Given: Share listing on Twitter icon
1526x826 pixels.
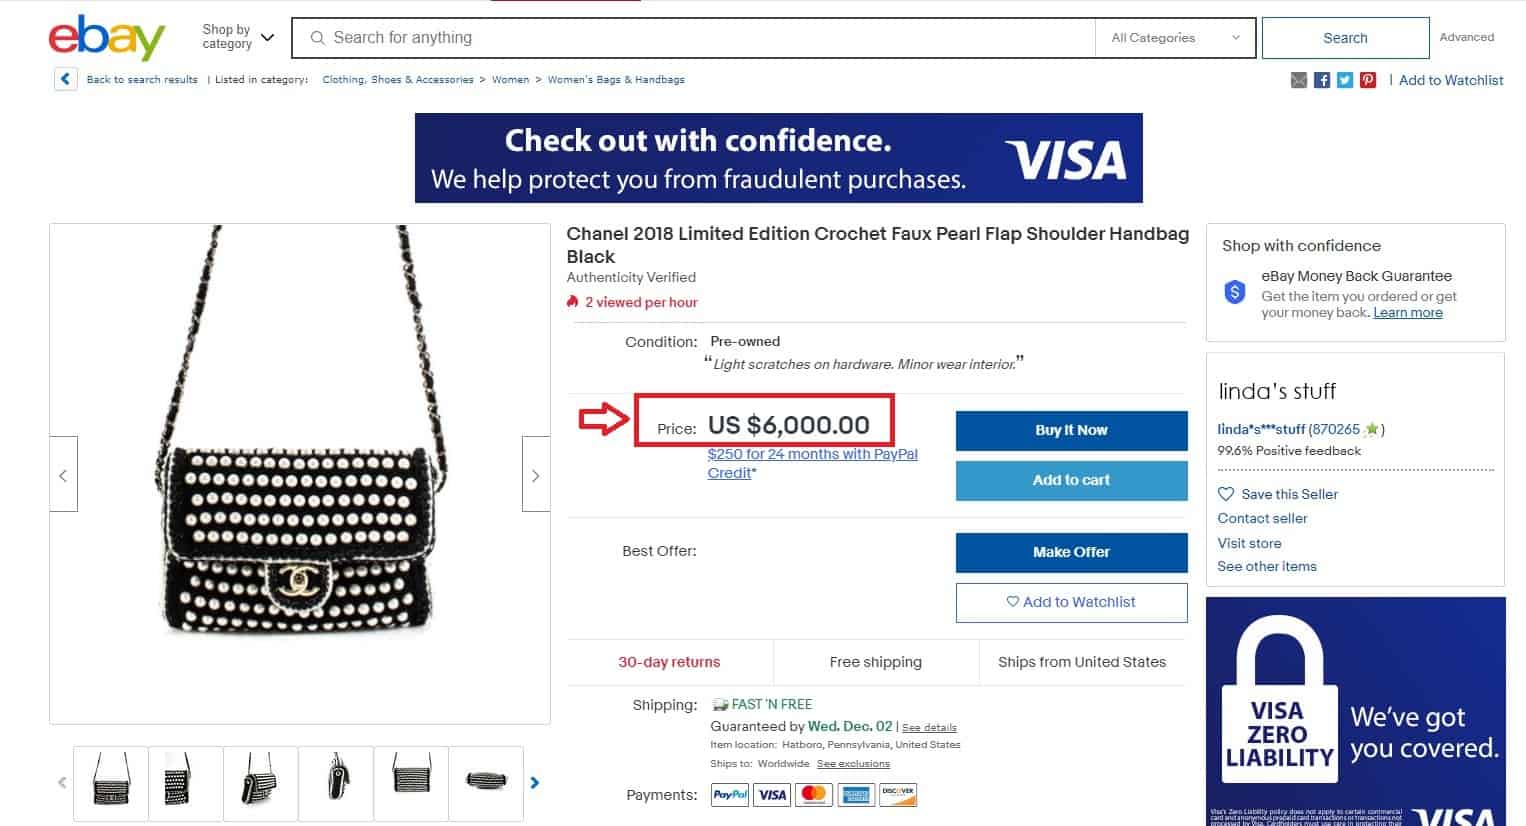Looking at the screenshot, I should point(1345,80).
